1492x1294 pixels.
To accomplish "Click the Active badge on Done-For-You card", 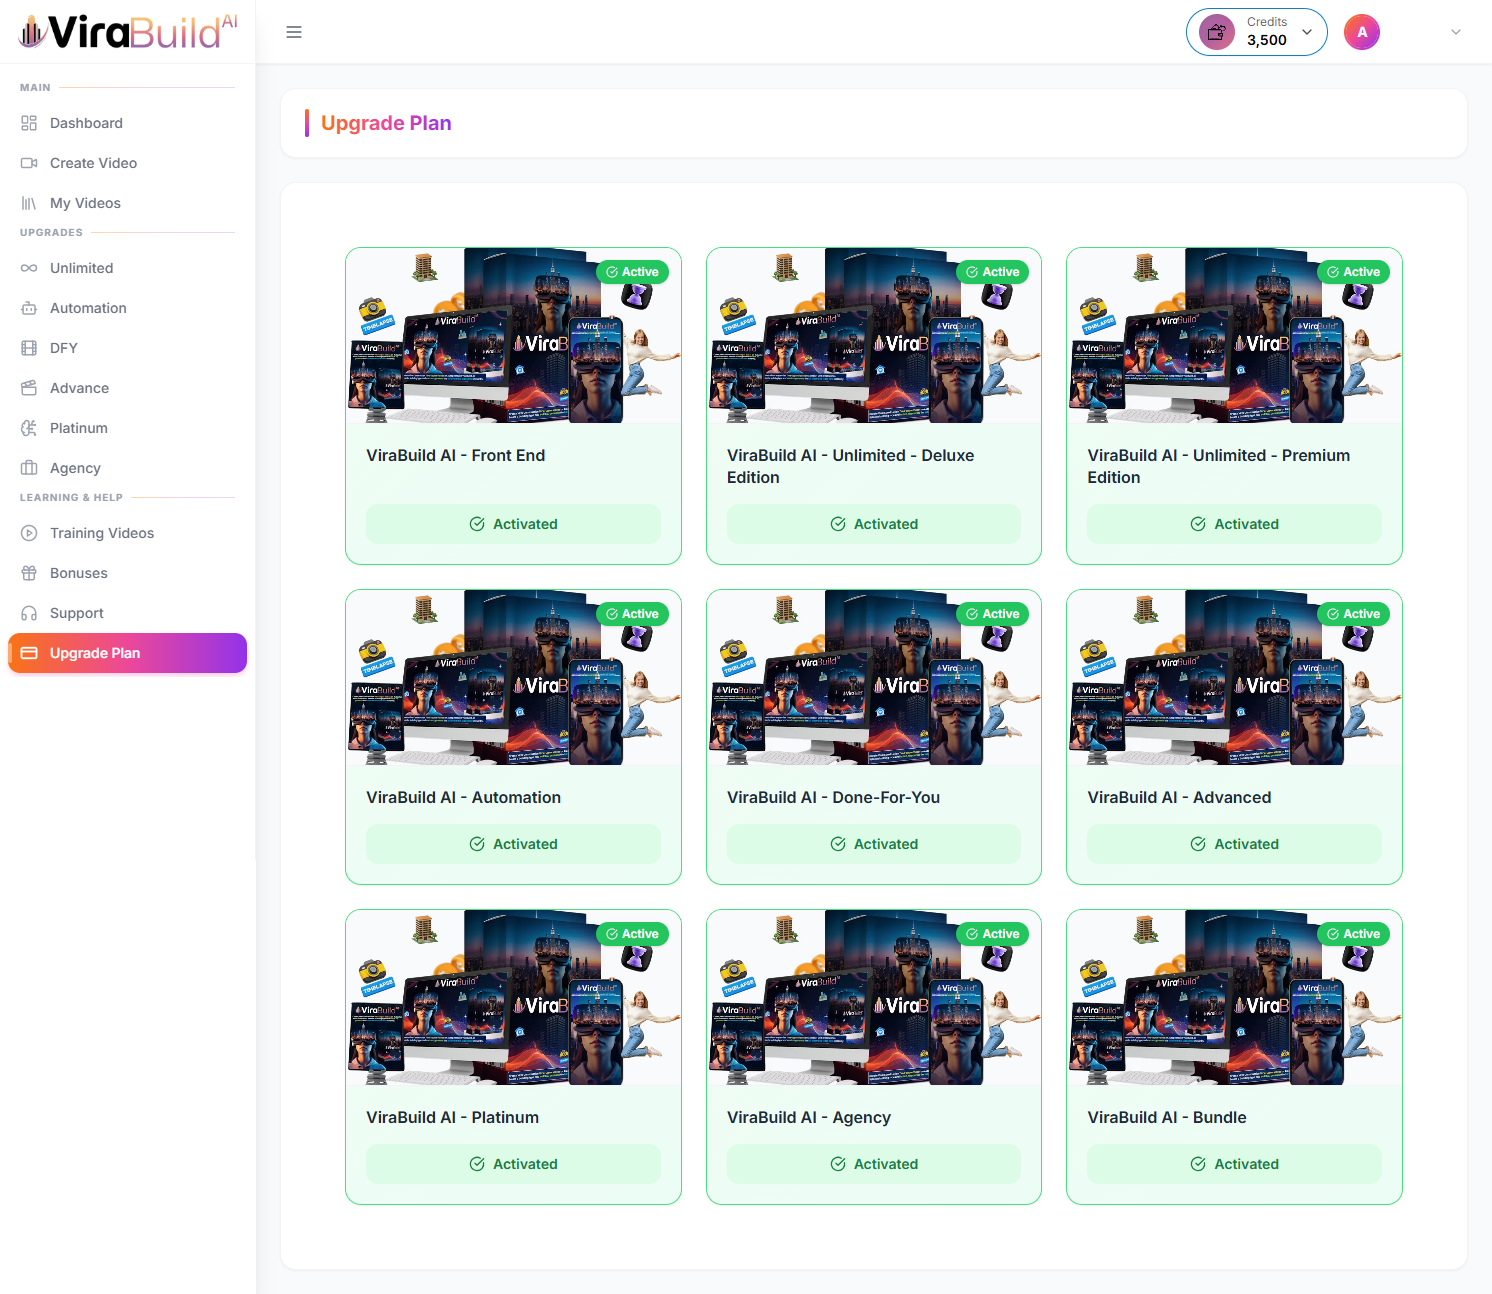I will (992, 614).
